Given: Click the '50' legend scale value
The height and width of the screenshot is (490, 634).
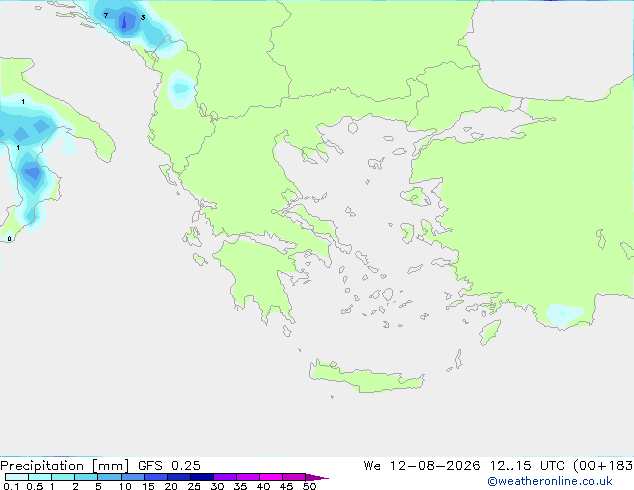Looking at the screenshot, I should 309,486.
